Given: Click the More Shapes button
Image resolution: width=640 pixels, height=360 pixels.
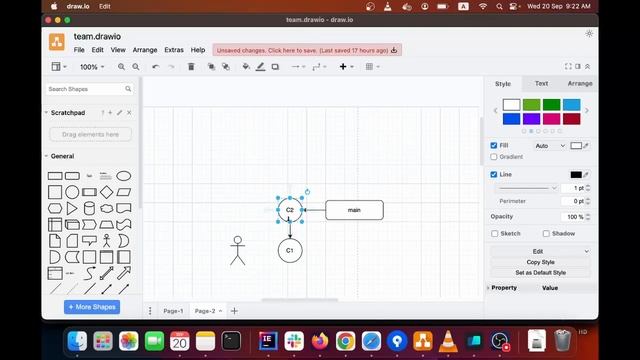Looking at the screenshot, I should [x=92, y=307].
